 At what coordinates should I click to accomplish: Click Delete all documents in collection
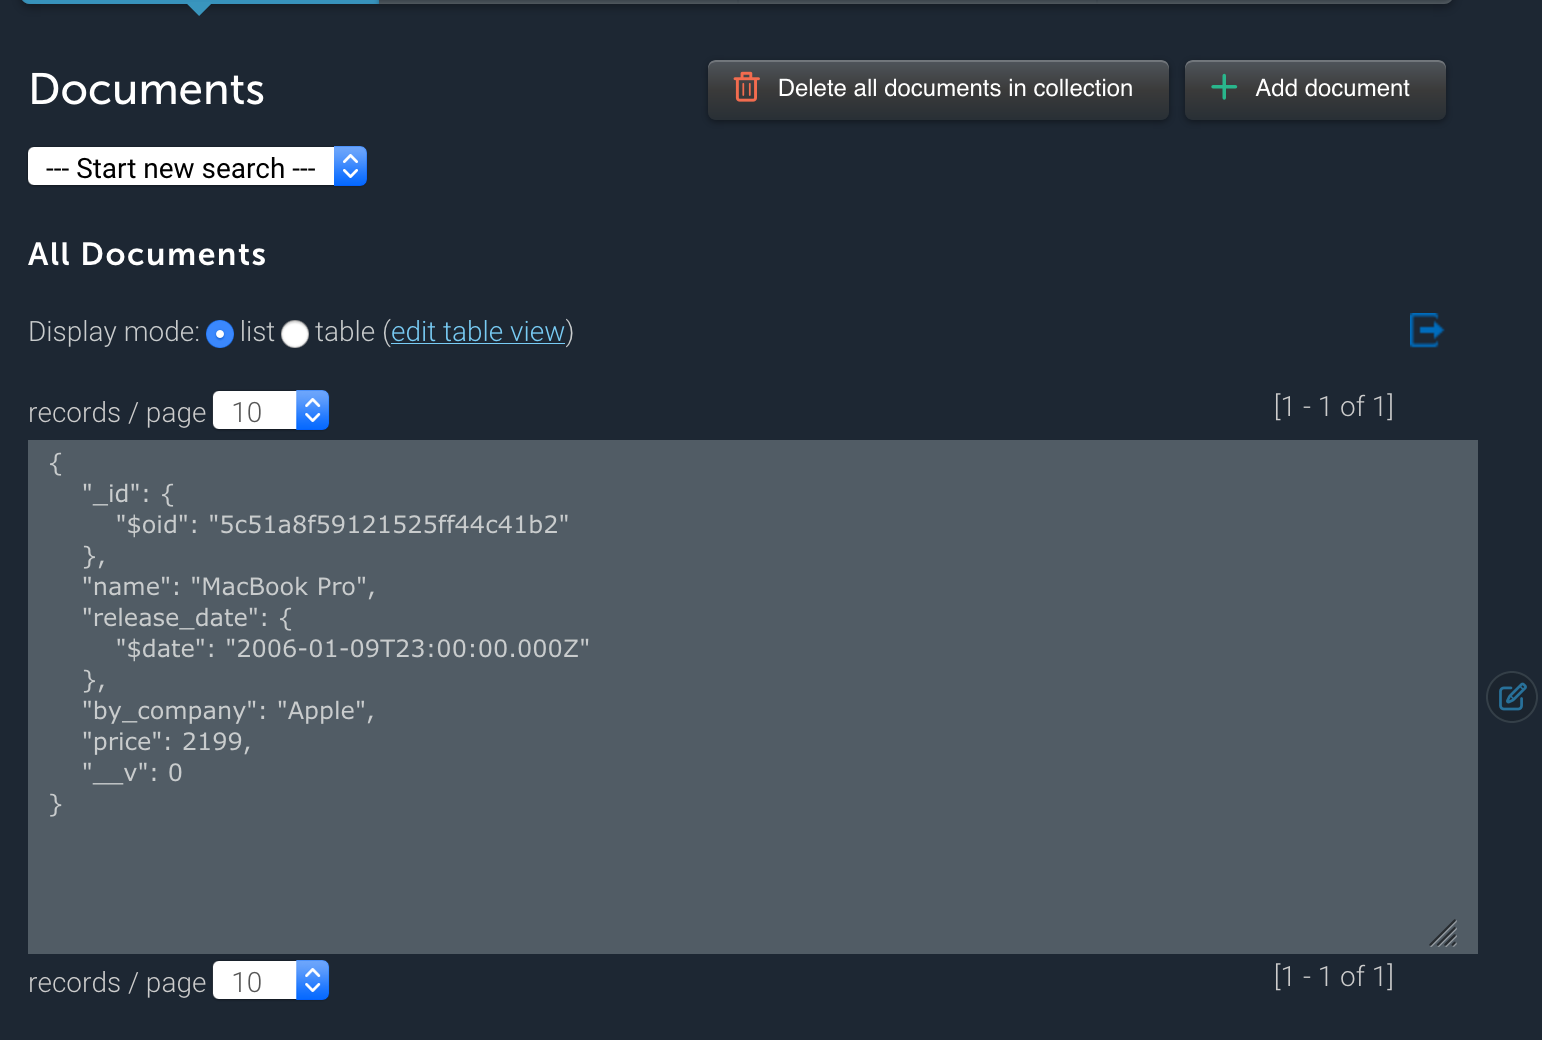coord(938,89)
